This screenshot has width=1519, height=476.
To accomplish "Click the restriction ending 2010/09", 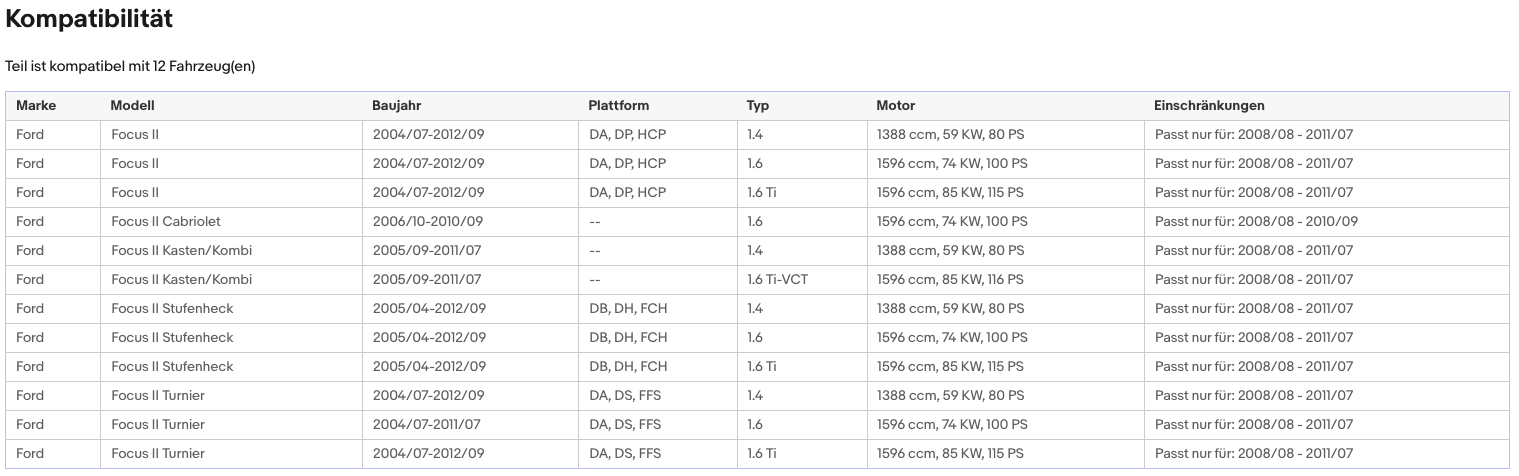I will click(1256, 221).
